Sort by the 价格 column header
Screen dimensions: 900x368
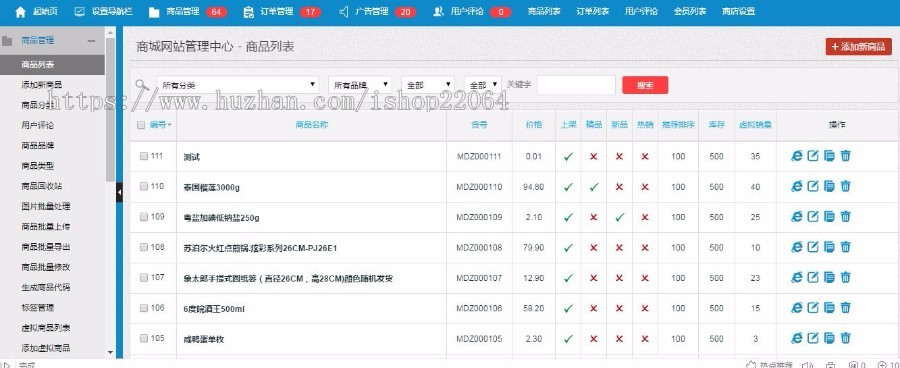tap(534, 125)
